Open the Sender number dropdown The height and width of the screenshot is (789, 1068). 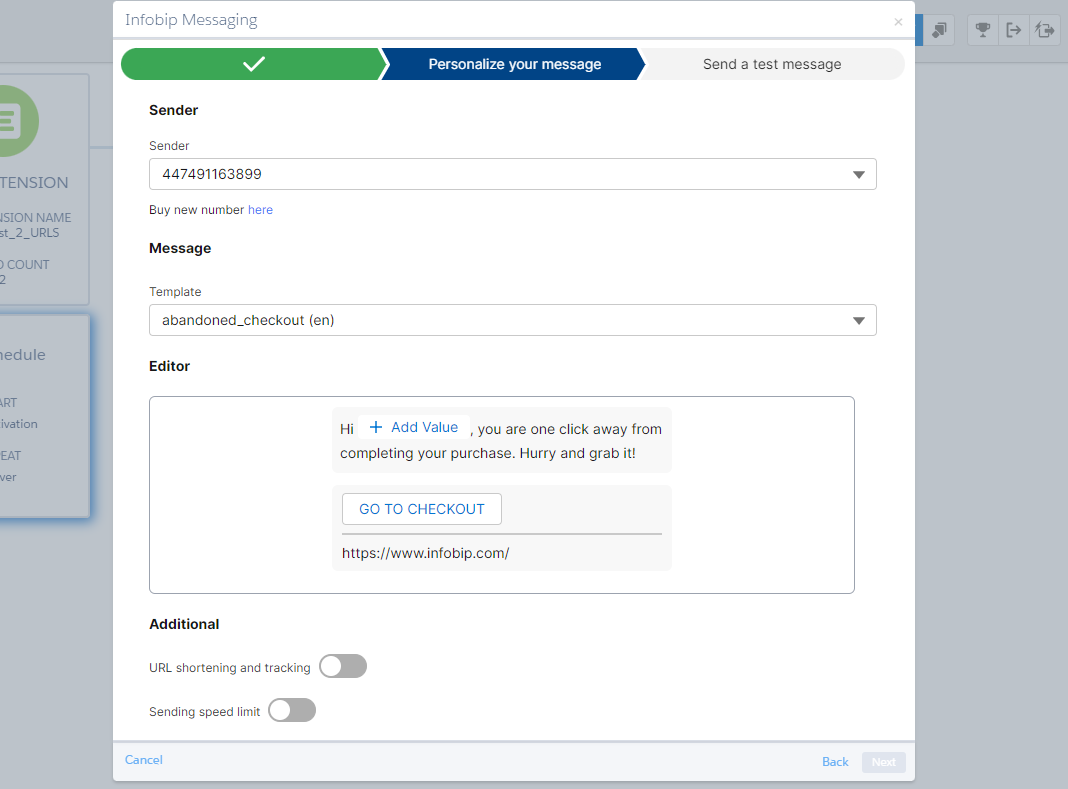coord(512,174)
